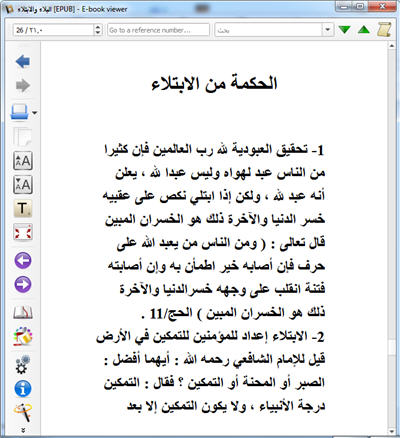
Task: Show book metadata with the blue info icon
Action: pyautogui.click(x=23, y=389)
